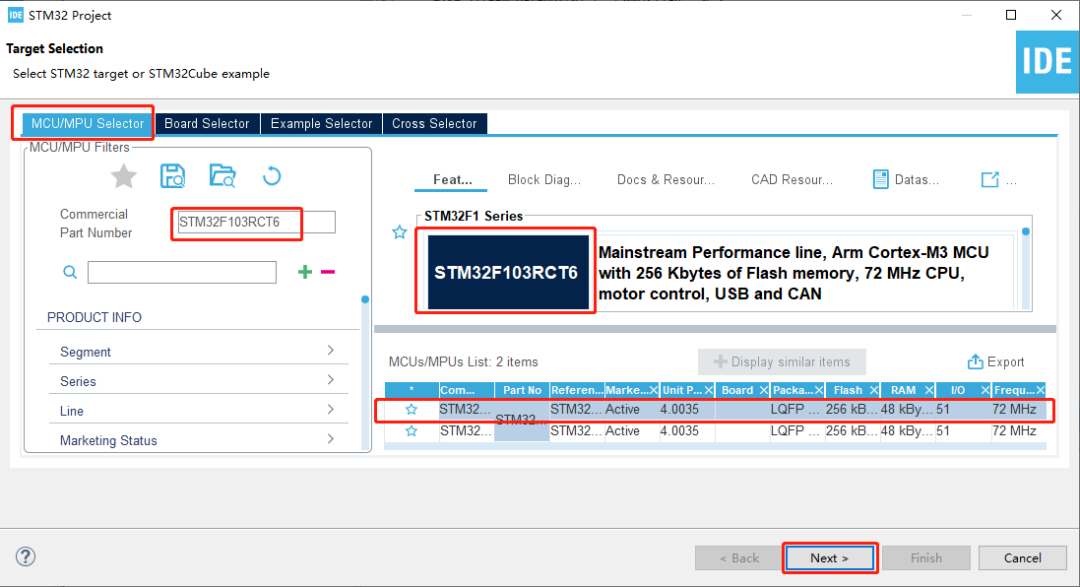This screenshot has width=1080, height=587.
Task: Click the filters panel scrollbar handle
Action: tap(365, 300)
